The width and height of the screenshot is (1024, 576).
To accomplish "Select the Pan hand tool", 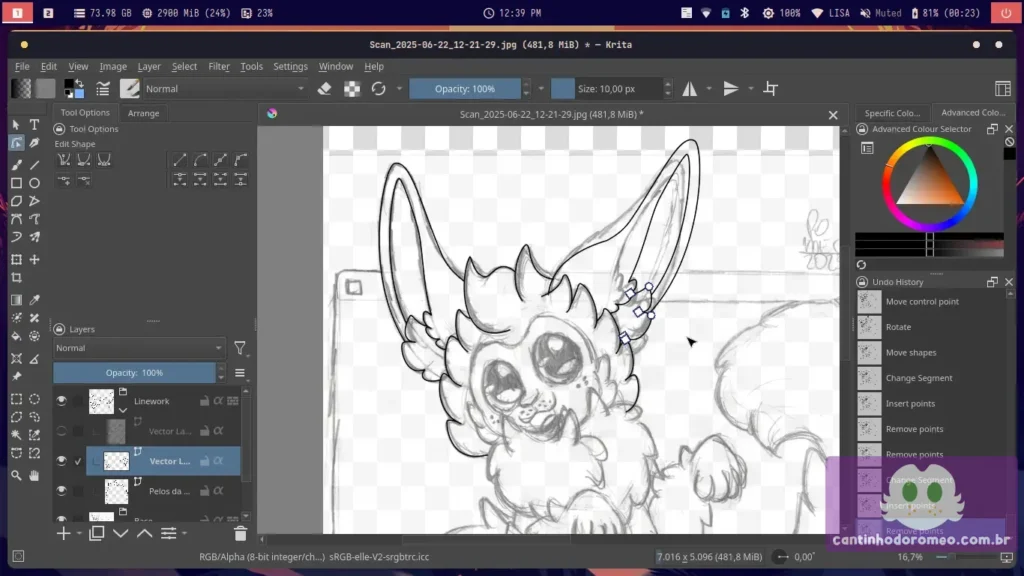I will [x=35, y=475].
